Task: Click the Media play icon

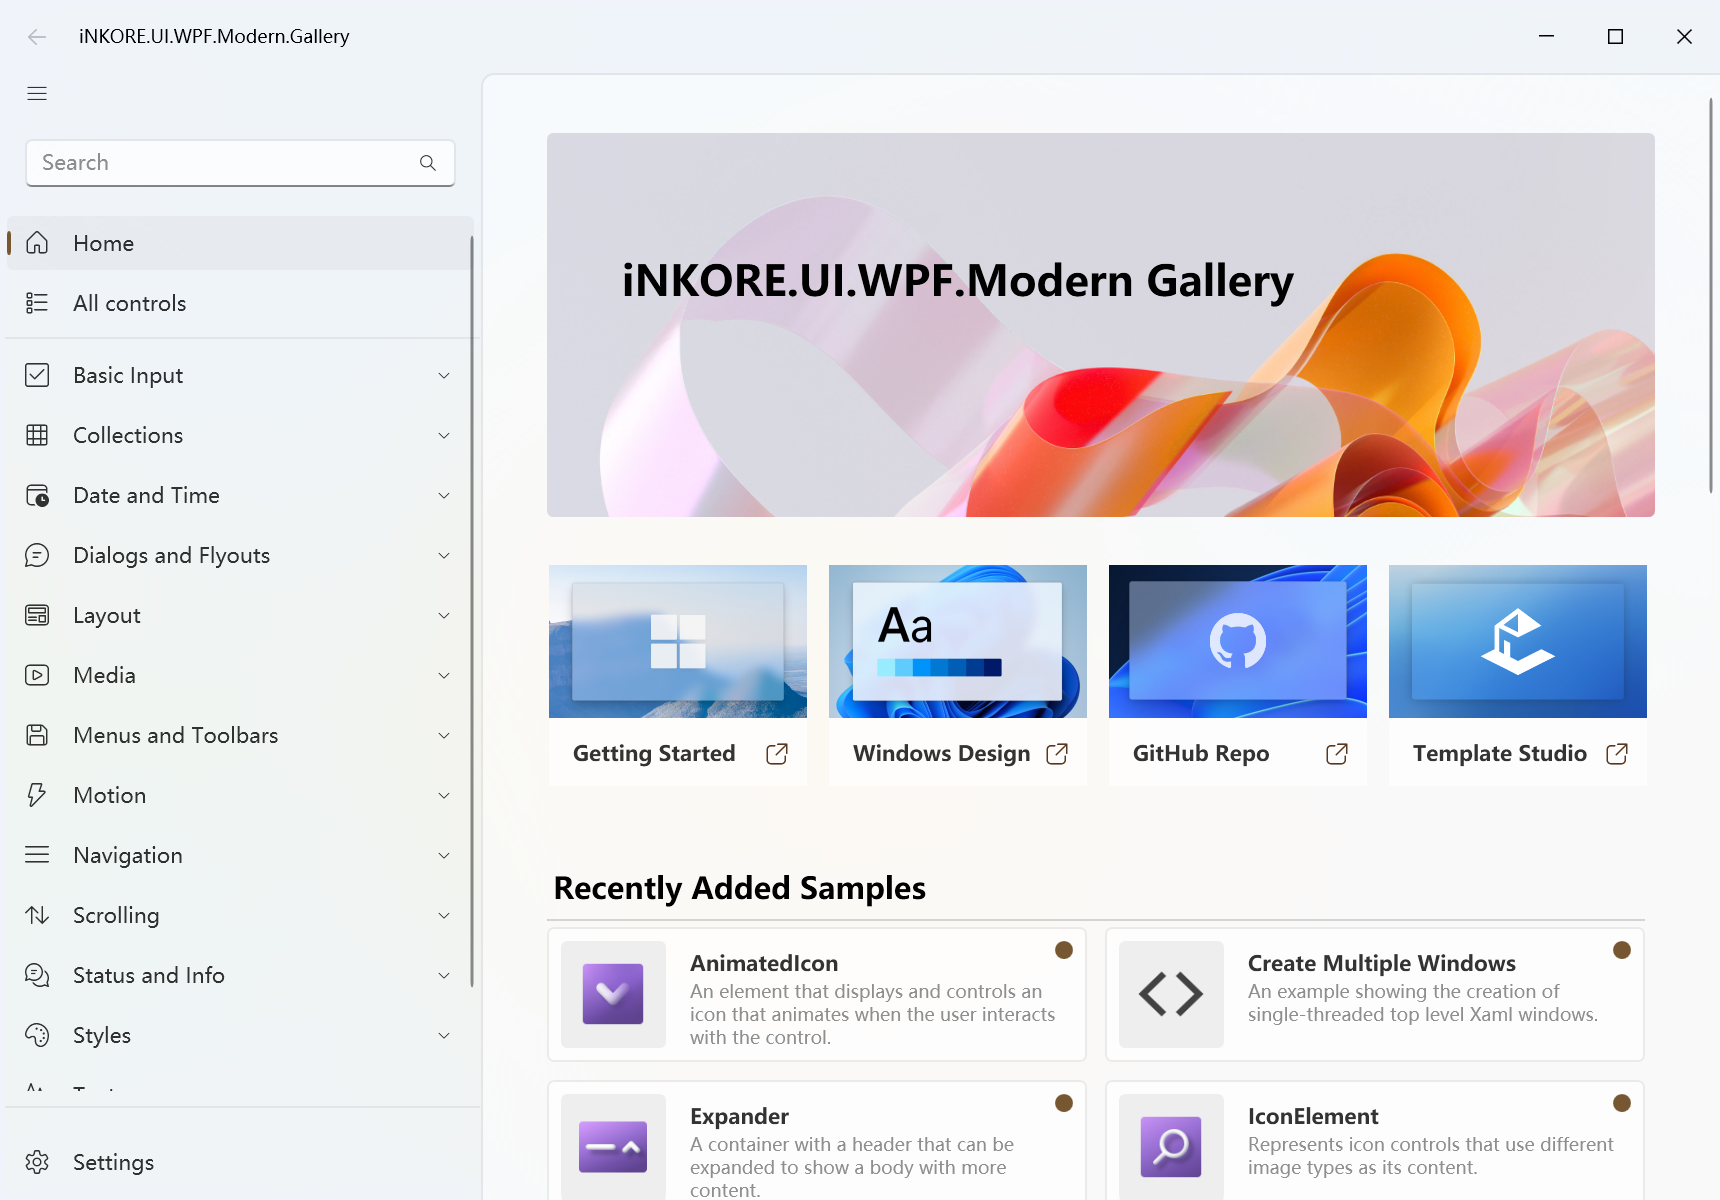Action: [37, 675]
